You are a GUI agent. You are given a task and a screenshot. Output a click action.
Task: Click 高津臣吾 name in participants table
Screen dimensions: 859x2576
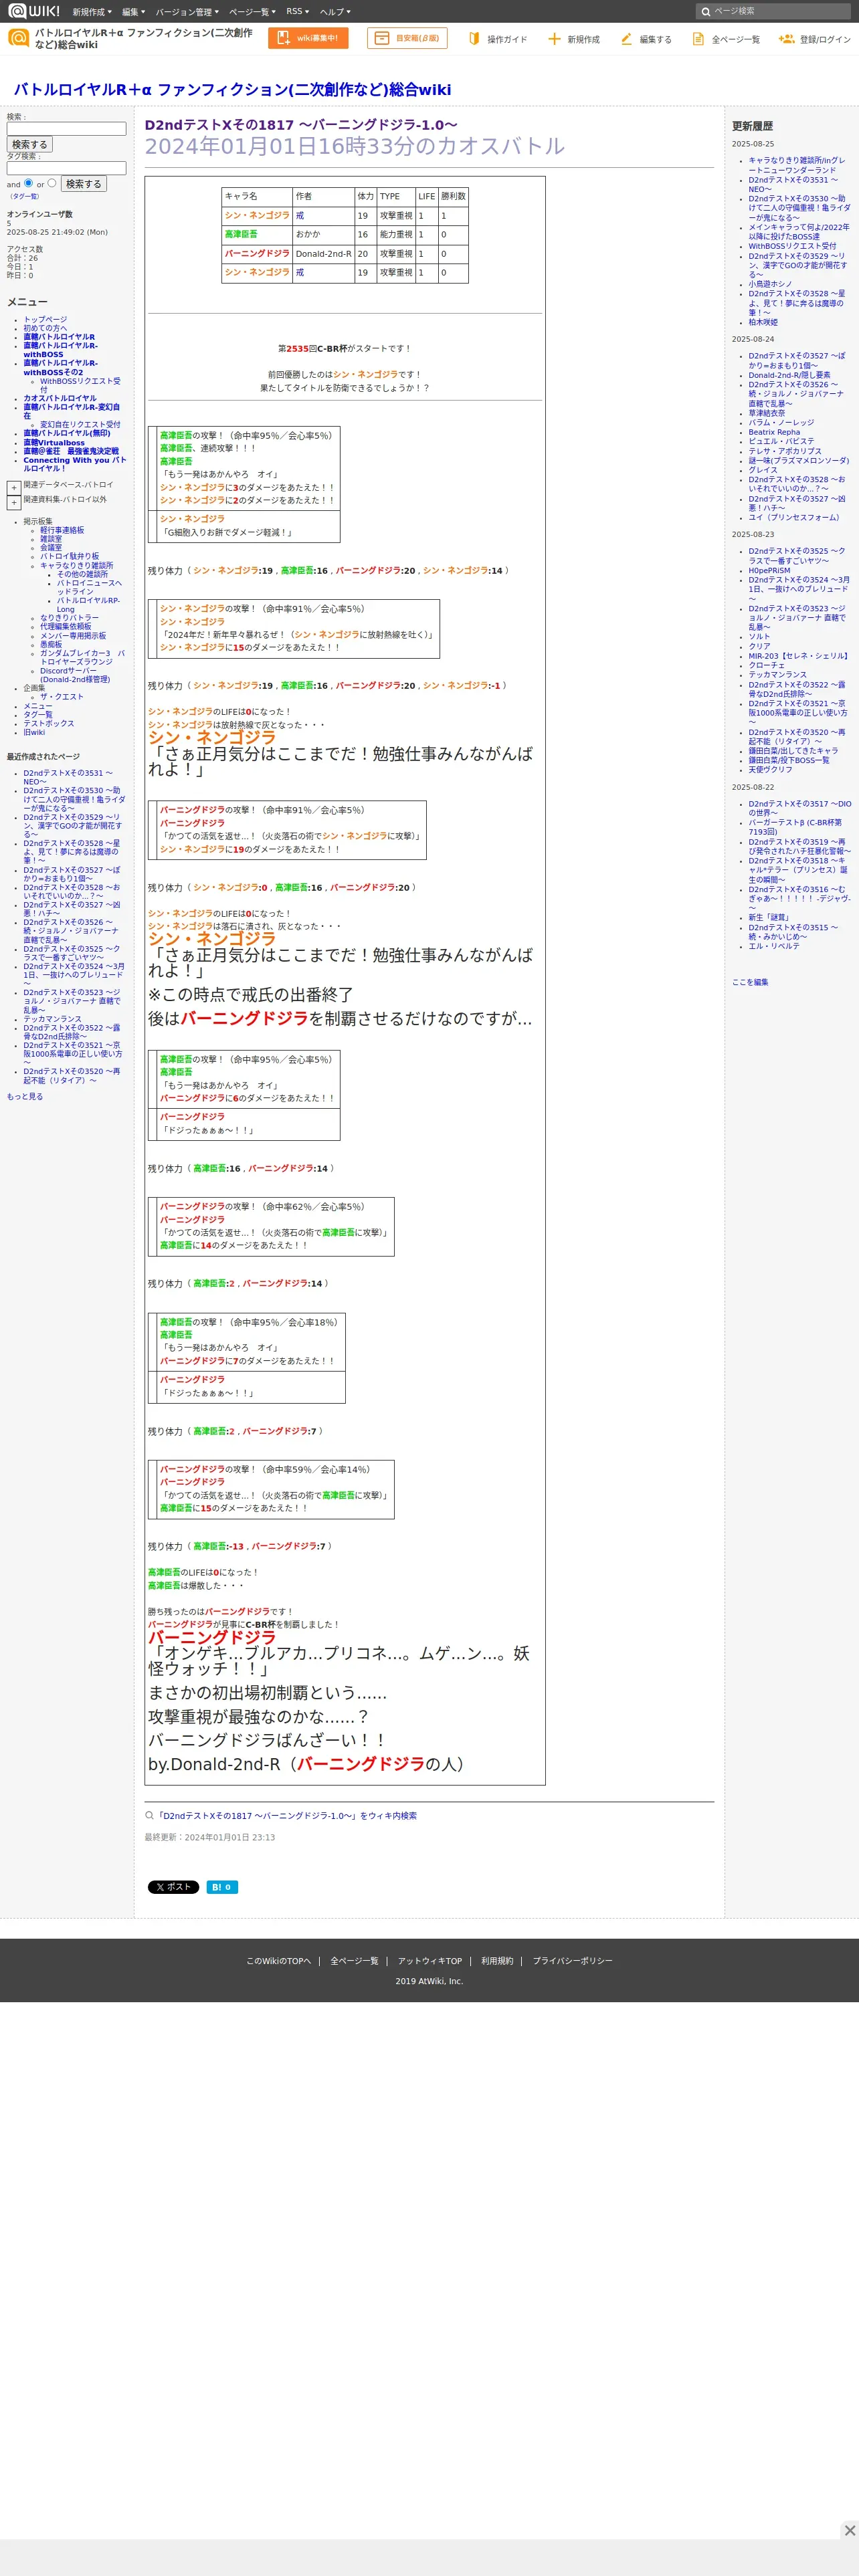[241, 234]
